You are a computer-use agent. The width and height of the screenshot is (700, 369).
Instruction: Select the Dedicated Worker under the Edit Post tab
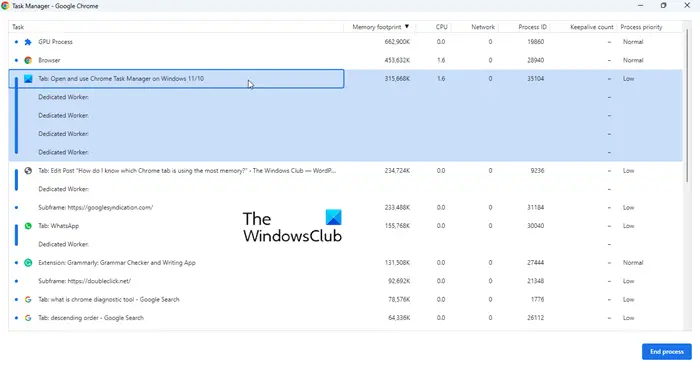tap(346, 189)
